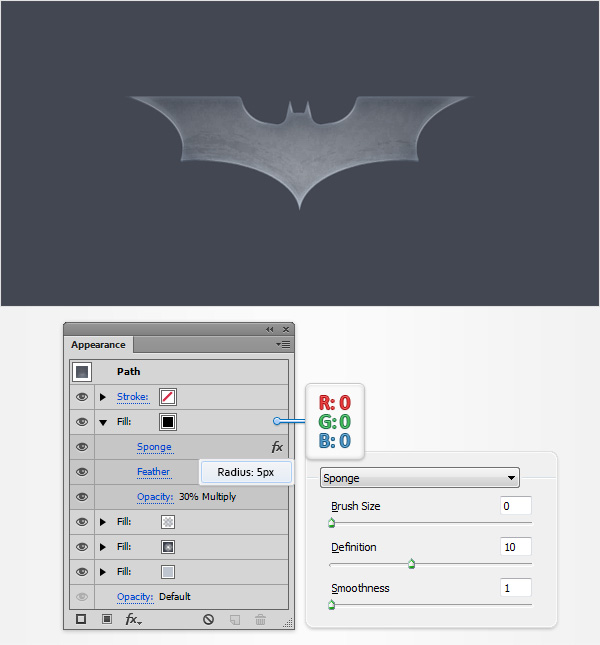Click the light gray Fill swatch
This screenshot has height=645, width=600.
click(x=168, y=572)
